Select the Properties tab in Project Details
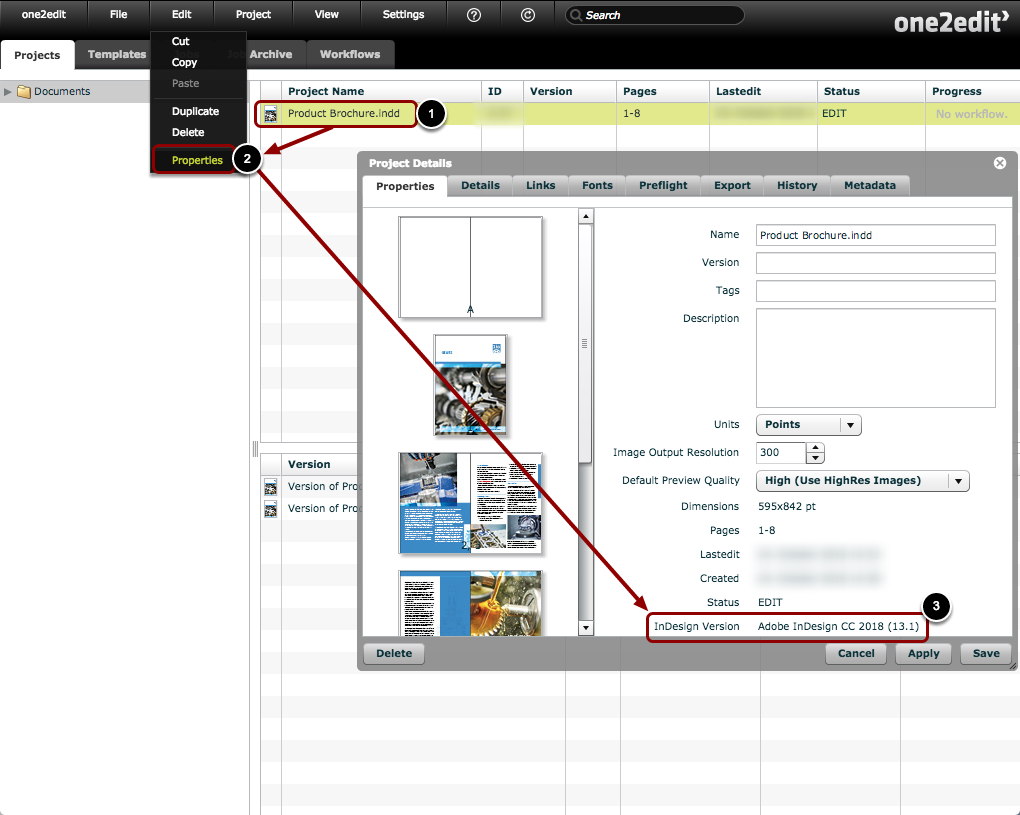1020x815 pixels. [x=405, y=186]
